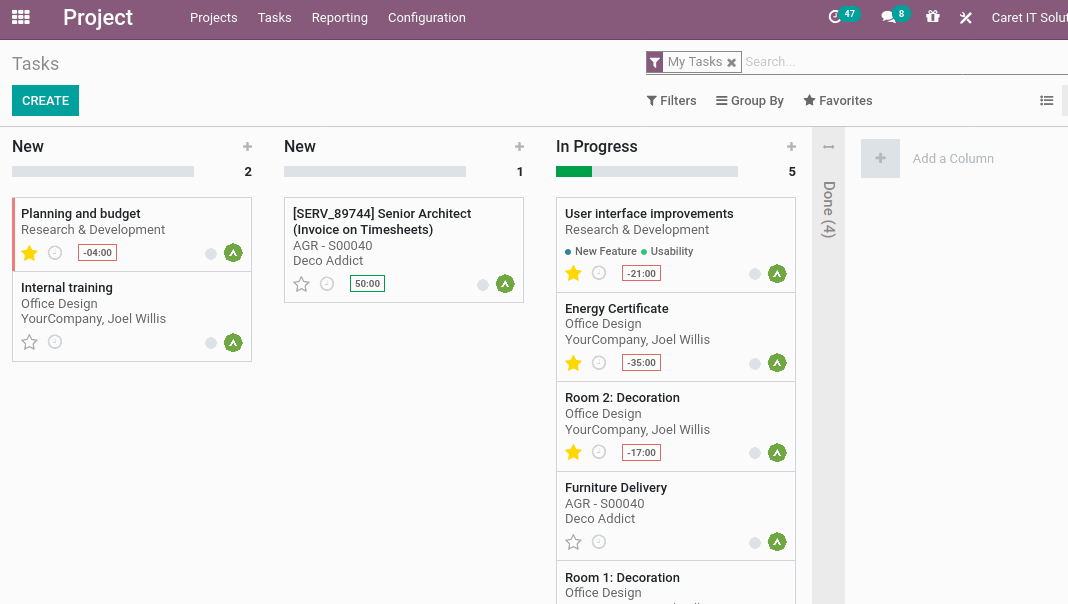Schedule activity on the Senior Architect task
The image size is (1068, 604).
[326, 283]
